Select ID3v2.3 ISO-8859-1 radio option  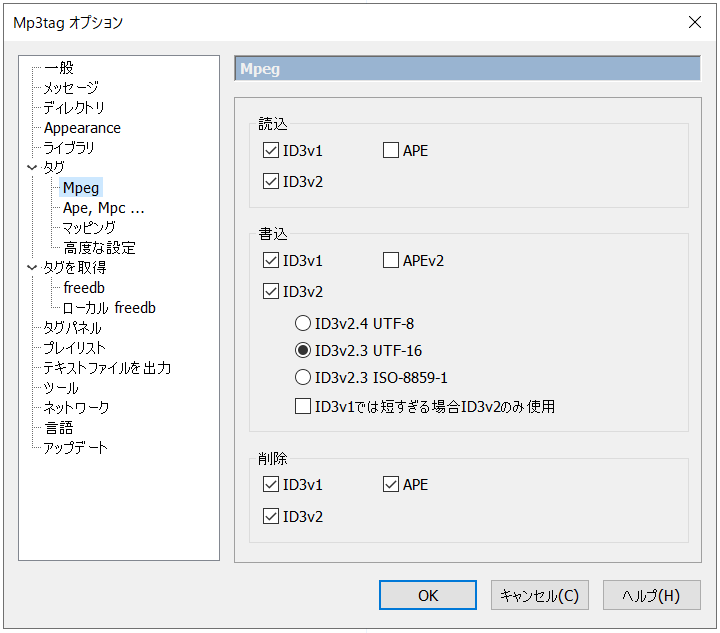(303, 377)
